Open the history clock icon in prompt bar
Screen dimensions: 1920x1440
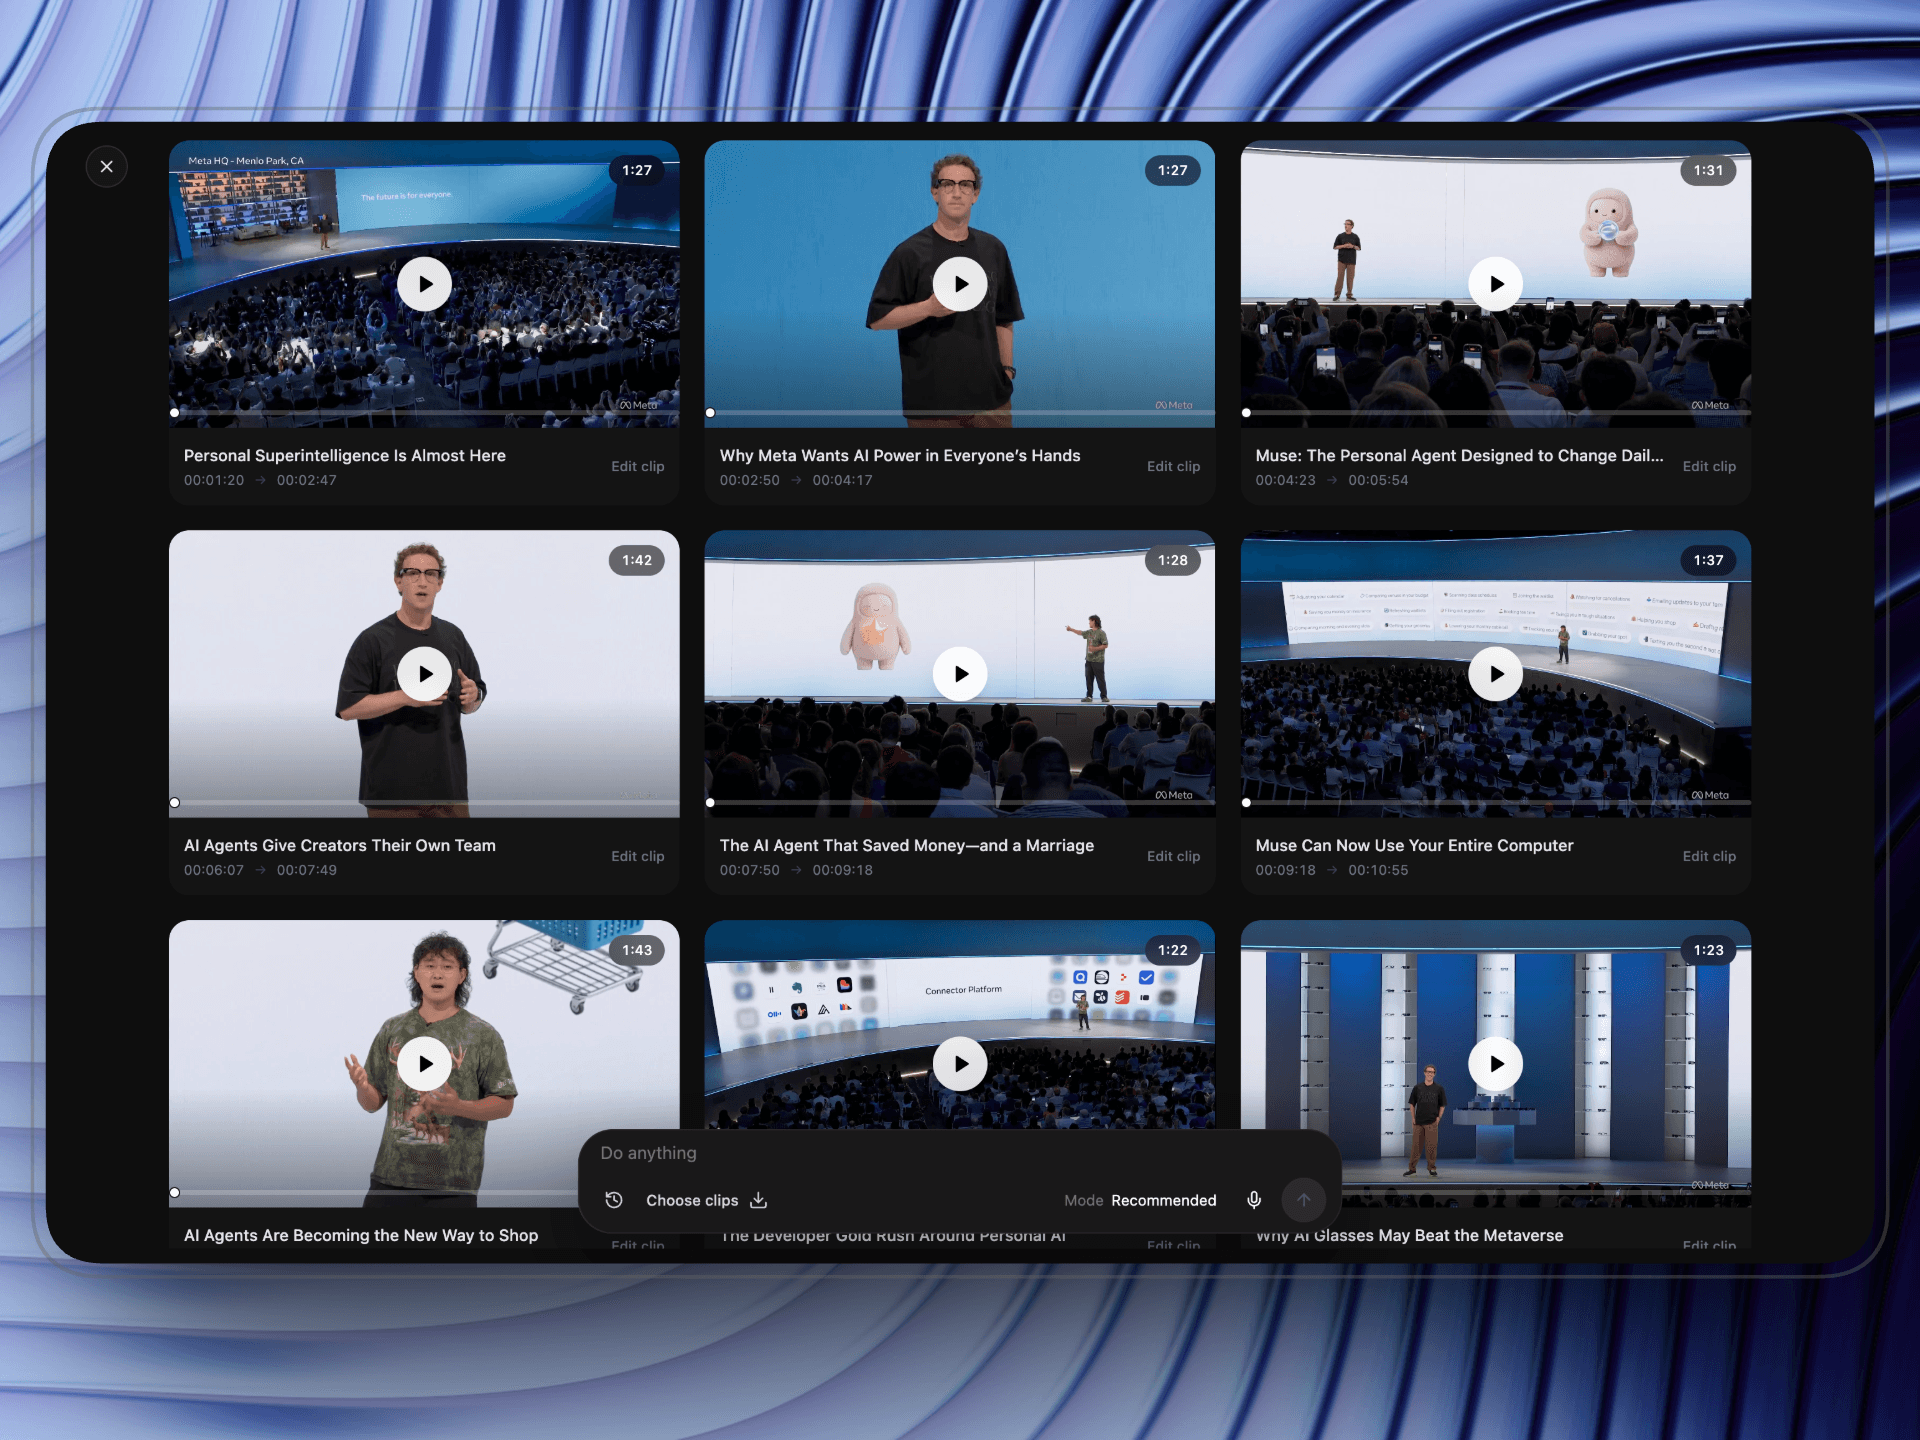[x=614, y=1200]
